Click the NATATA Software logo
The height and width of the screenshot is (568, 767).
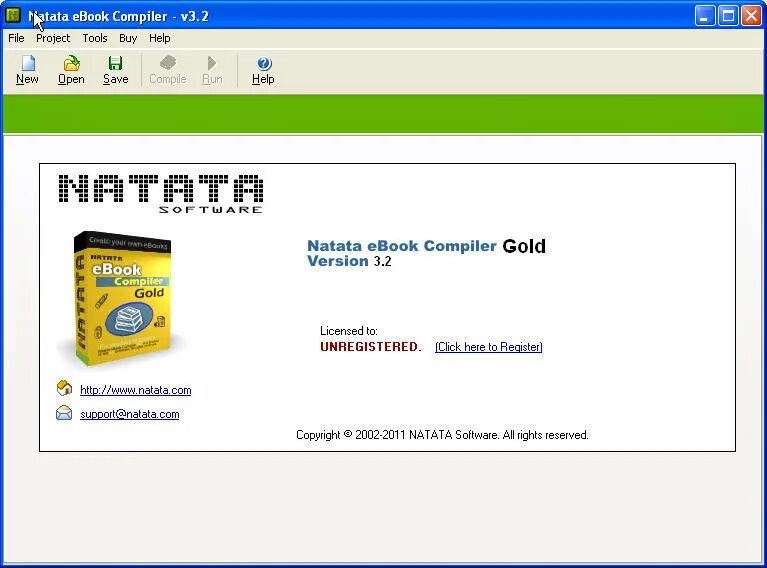pyautogui.click(x=160, y=194)
